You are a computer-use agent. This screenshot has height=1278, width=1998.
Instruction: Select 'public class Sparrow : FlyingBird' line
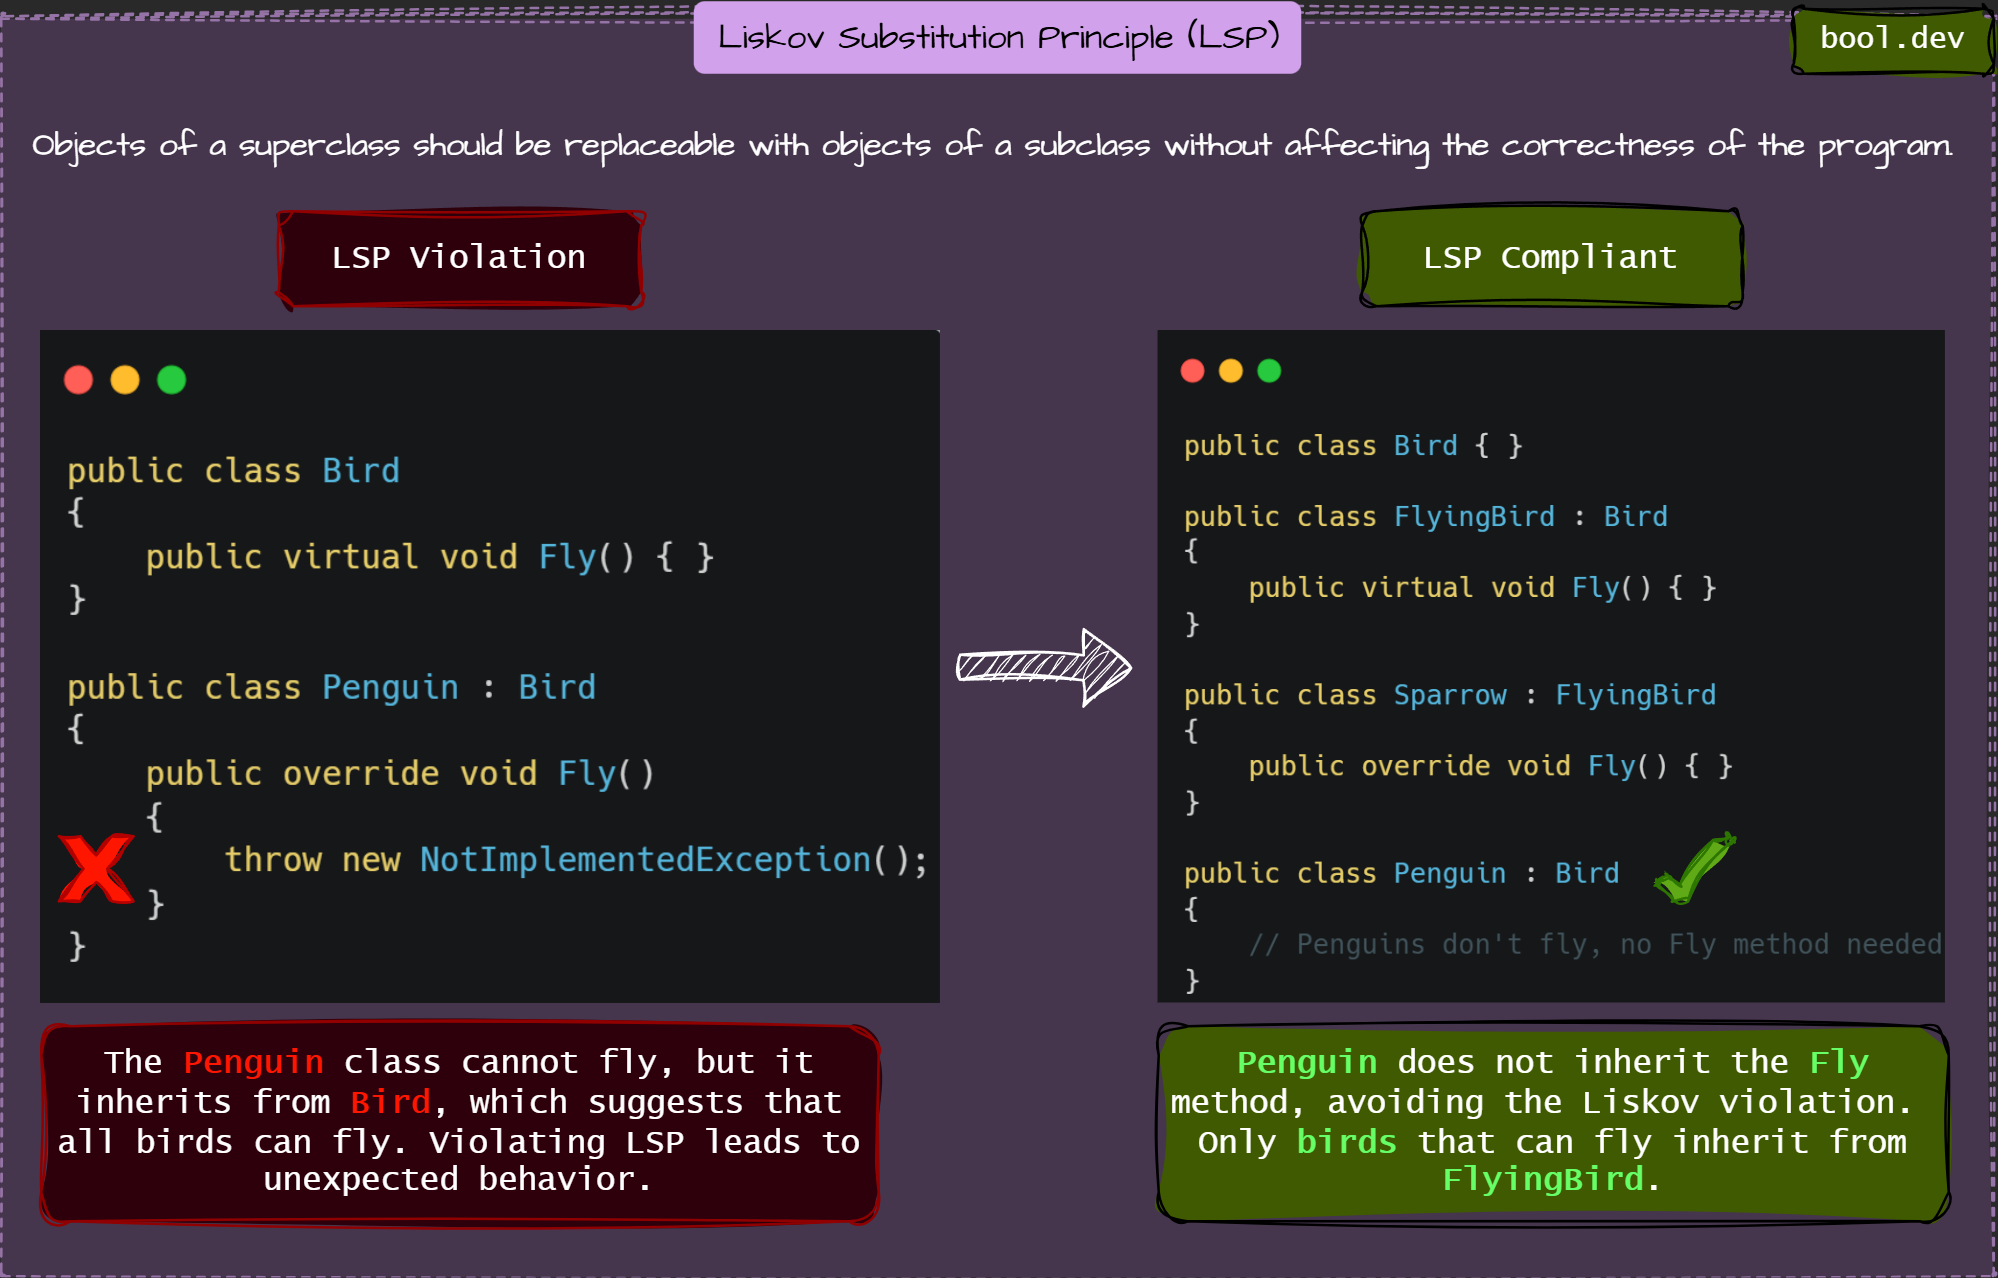tap(1450, 695)
